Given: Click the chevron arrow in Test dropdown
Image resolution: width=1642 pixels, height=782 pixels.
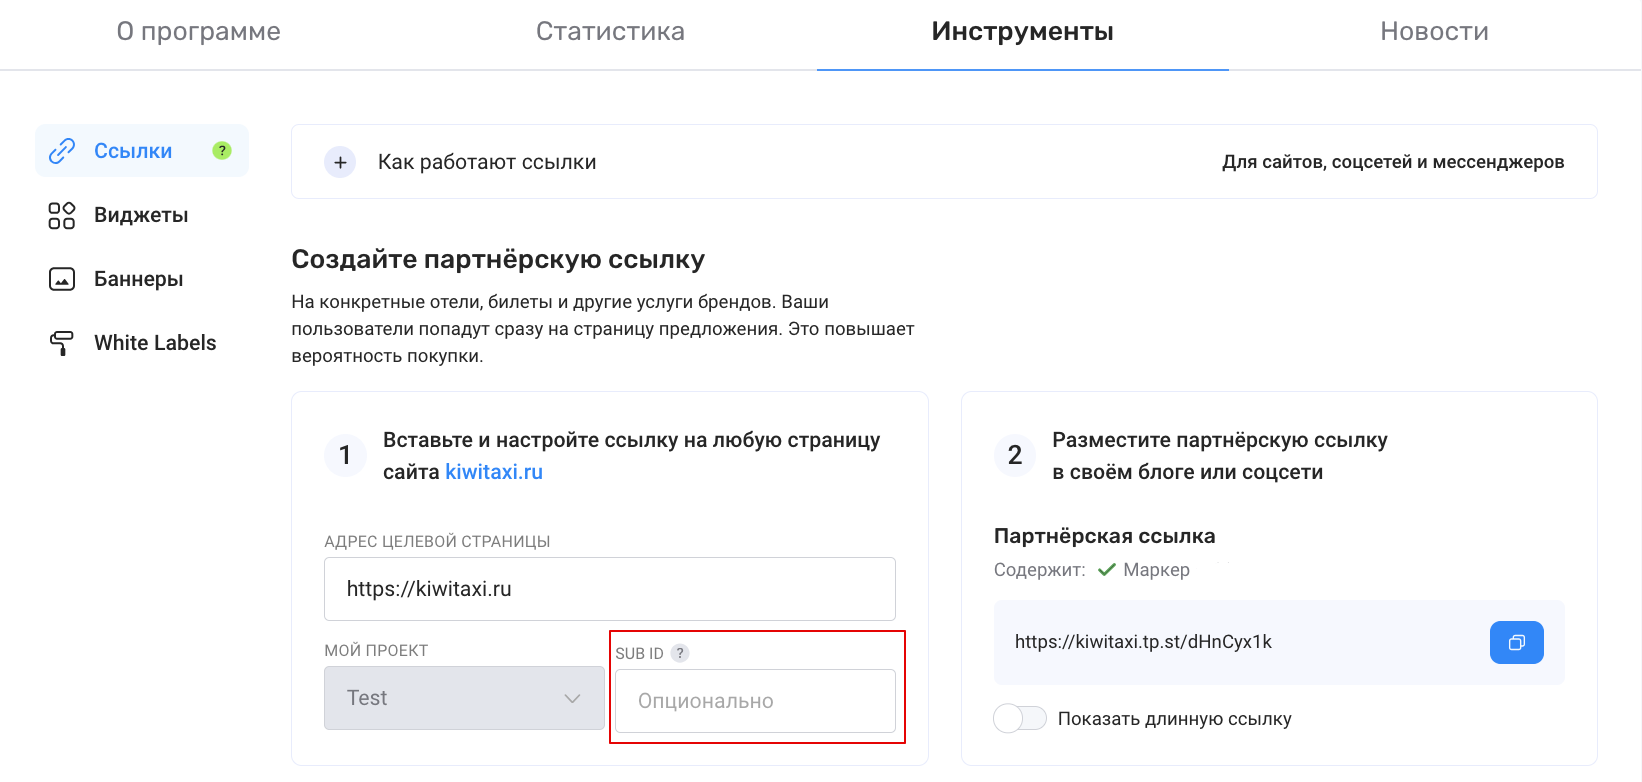Looking at the screenshot, I should click(572, 698).
